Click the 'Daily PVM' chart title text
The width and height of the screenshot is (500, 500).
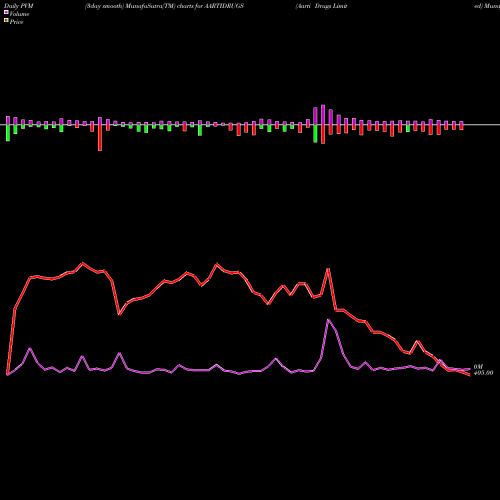tap(19, 6)
